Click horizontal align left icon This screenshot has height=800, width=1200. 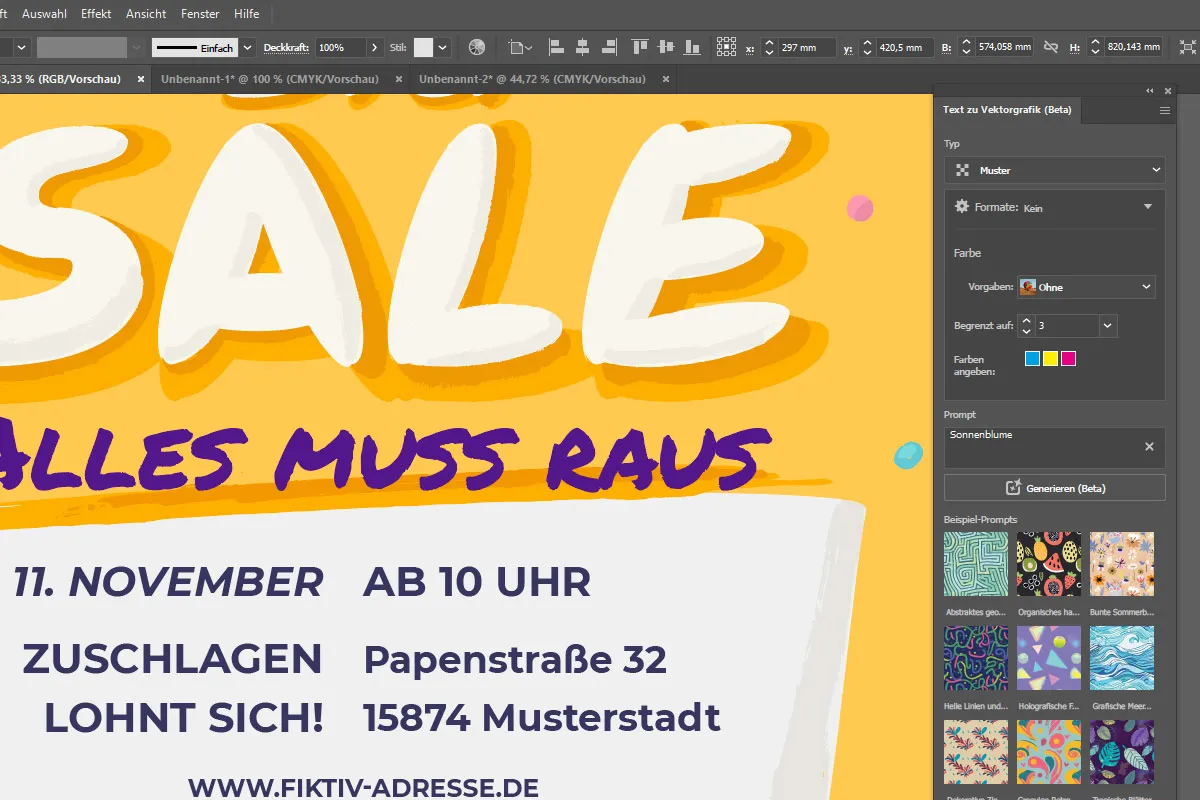tap(557, 47)
